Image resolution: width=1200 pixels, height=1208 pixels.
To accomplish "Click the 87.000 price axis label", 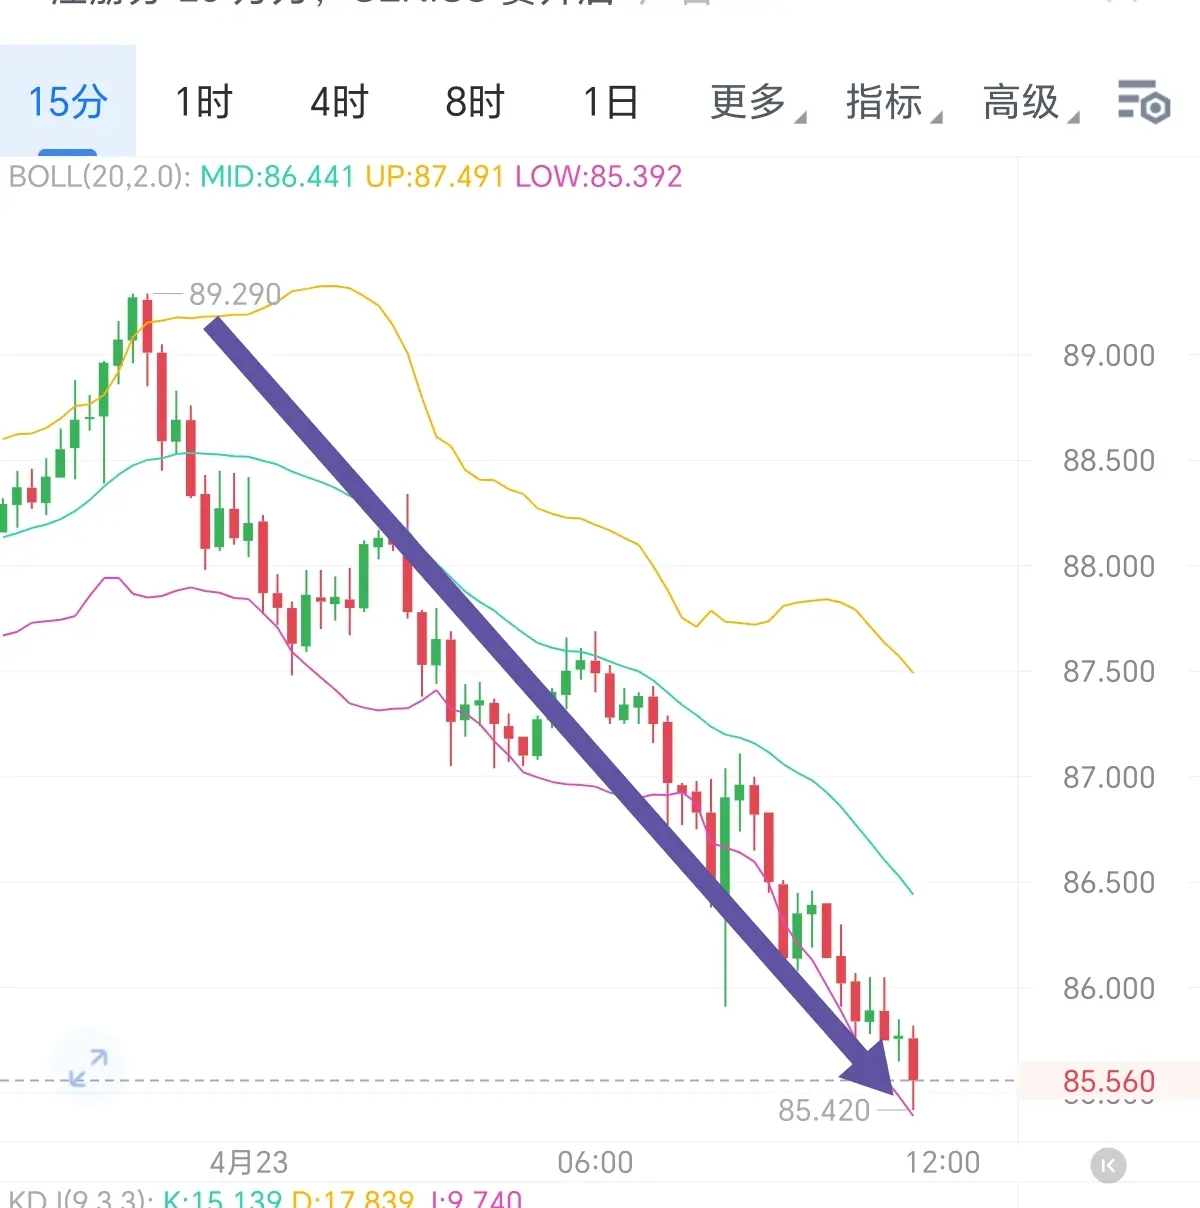I will tap(1109, 777).
